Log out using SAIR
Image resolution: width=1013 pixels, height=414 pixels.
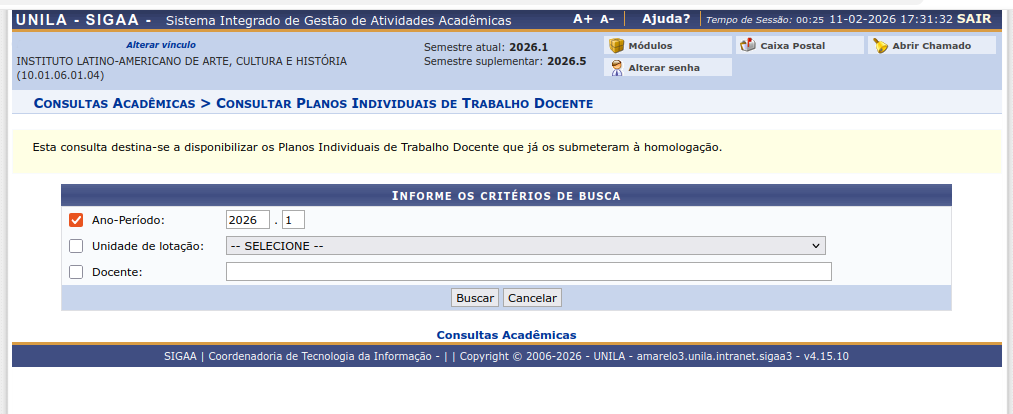click(974, 19)
